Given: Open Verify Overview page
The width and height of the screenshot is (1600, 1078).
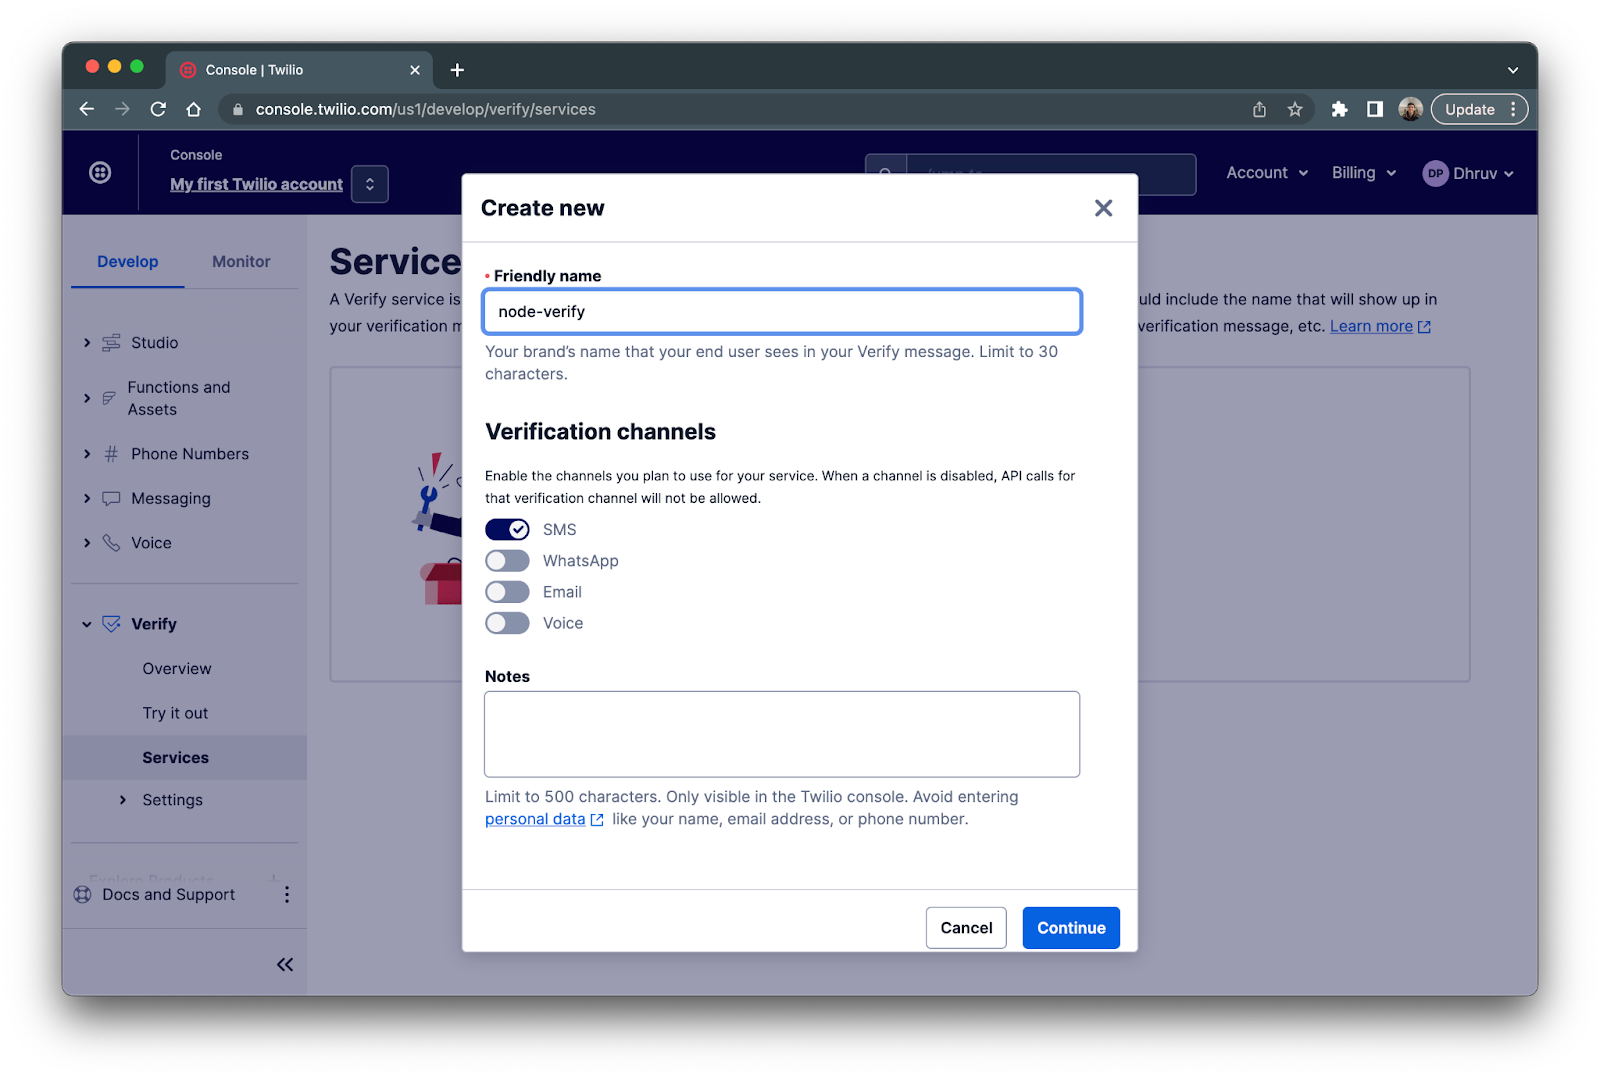Looking at the screenshot, I should (x=177, y=669).
